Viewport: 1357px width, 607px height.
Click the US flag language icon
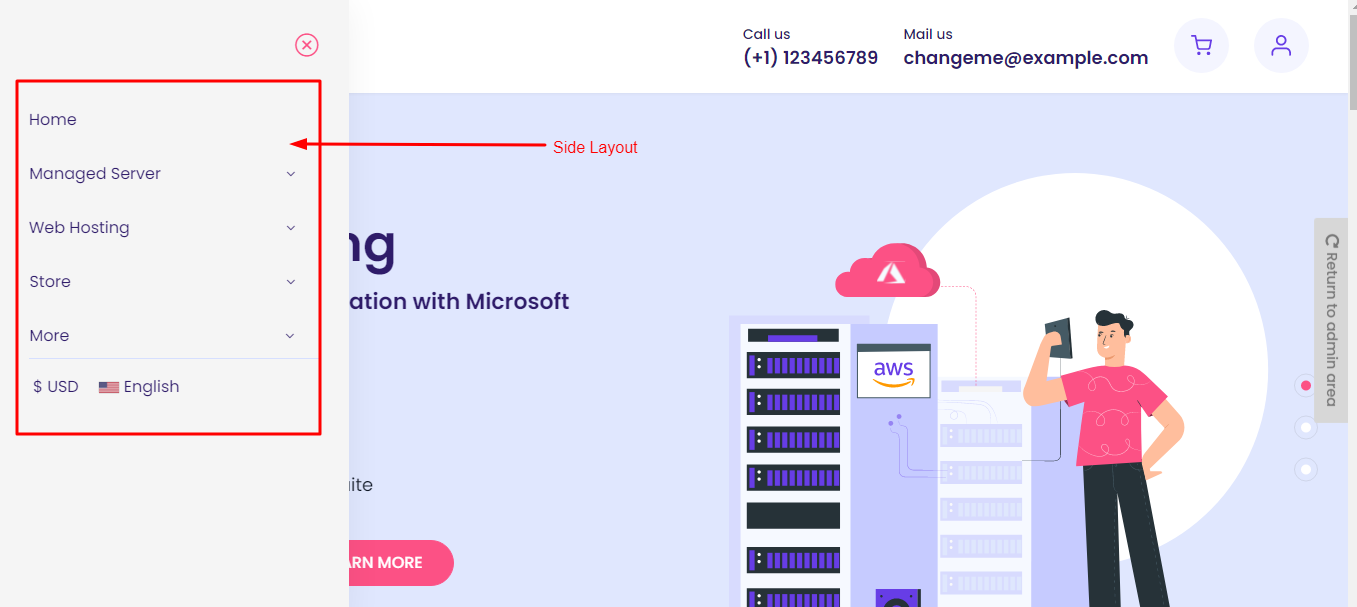[109, 388]
